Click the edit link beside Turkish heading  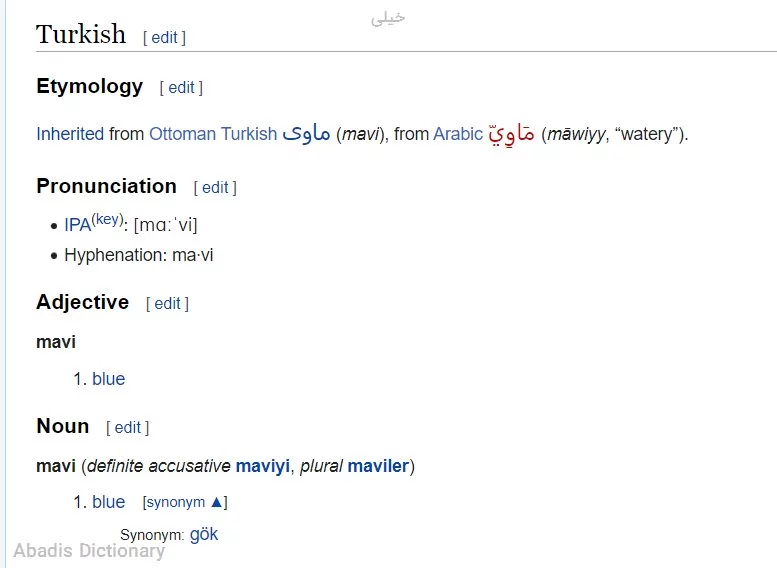point(164,38)
